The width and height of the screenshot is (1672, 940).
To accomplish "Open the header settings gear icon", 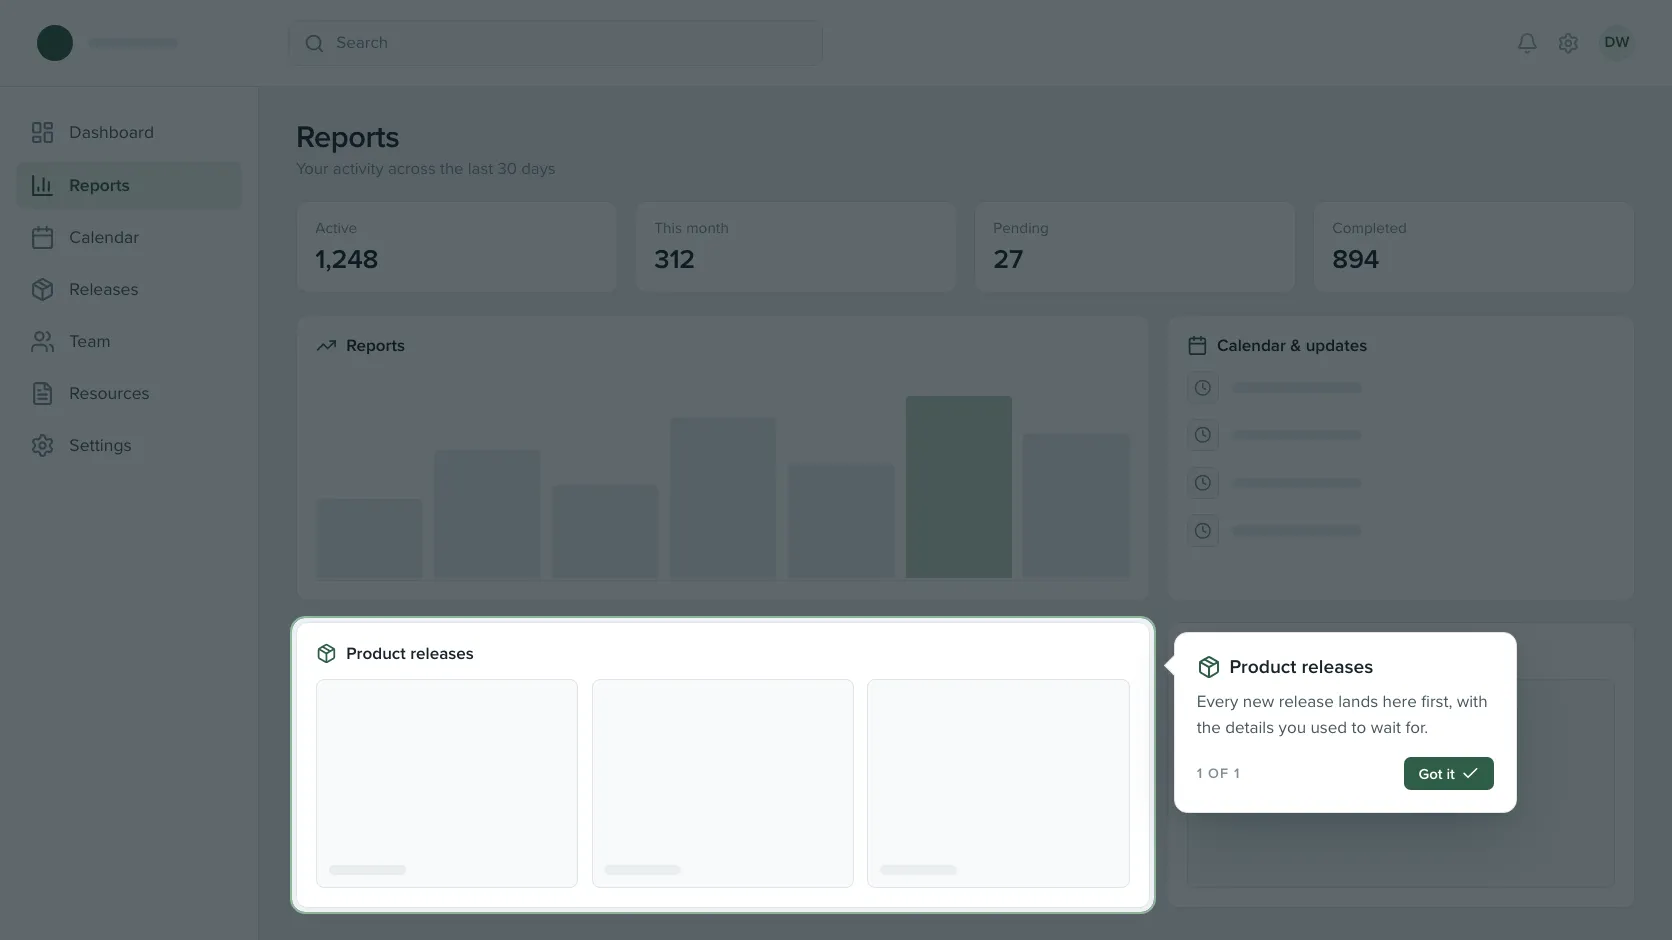I will tap(1568, 43).
